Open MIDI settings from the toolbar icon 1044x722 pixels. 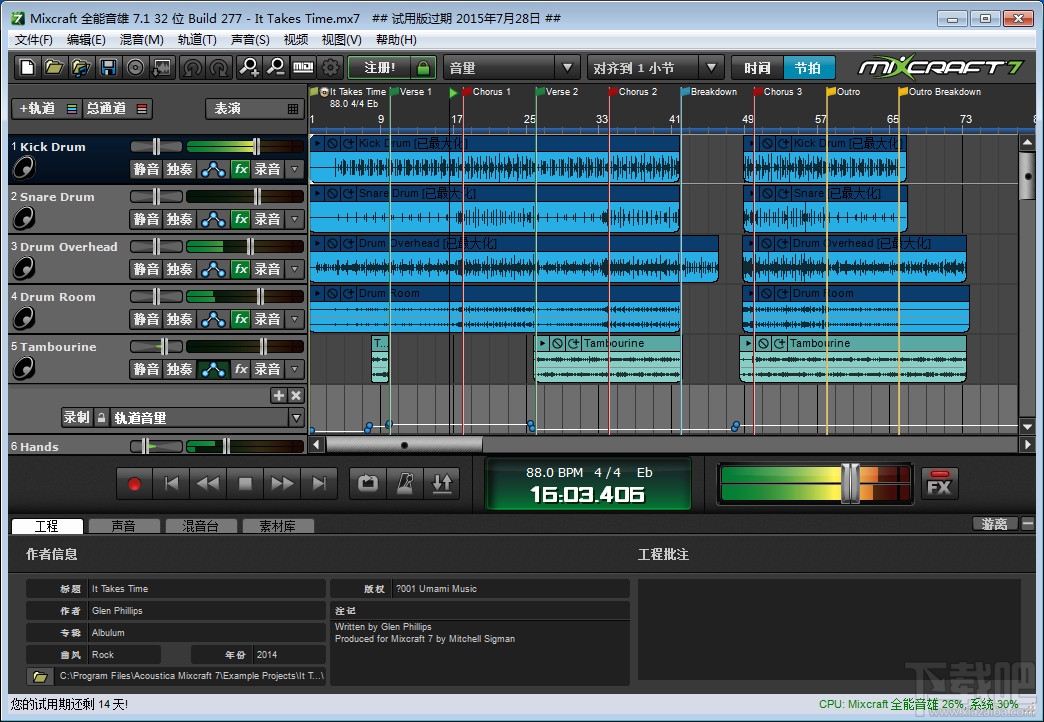[x=303, y=68]
